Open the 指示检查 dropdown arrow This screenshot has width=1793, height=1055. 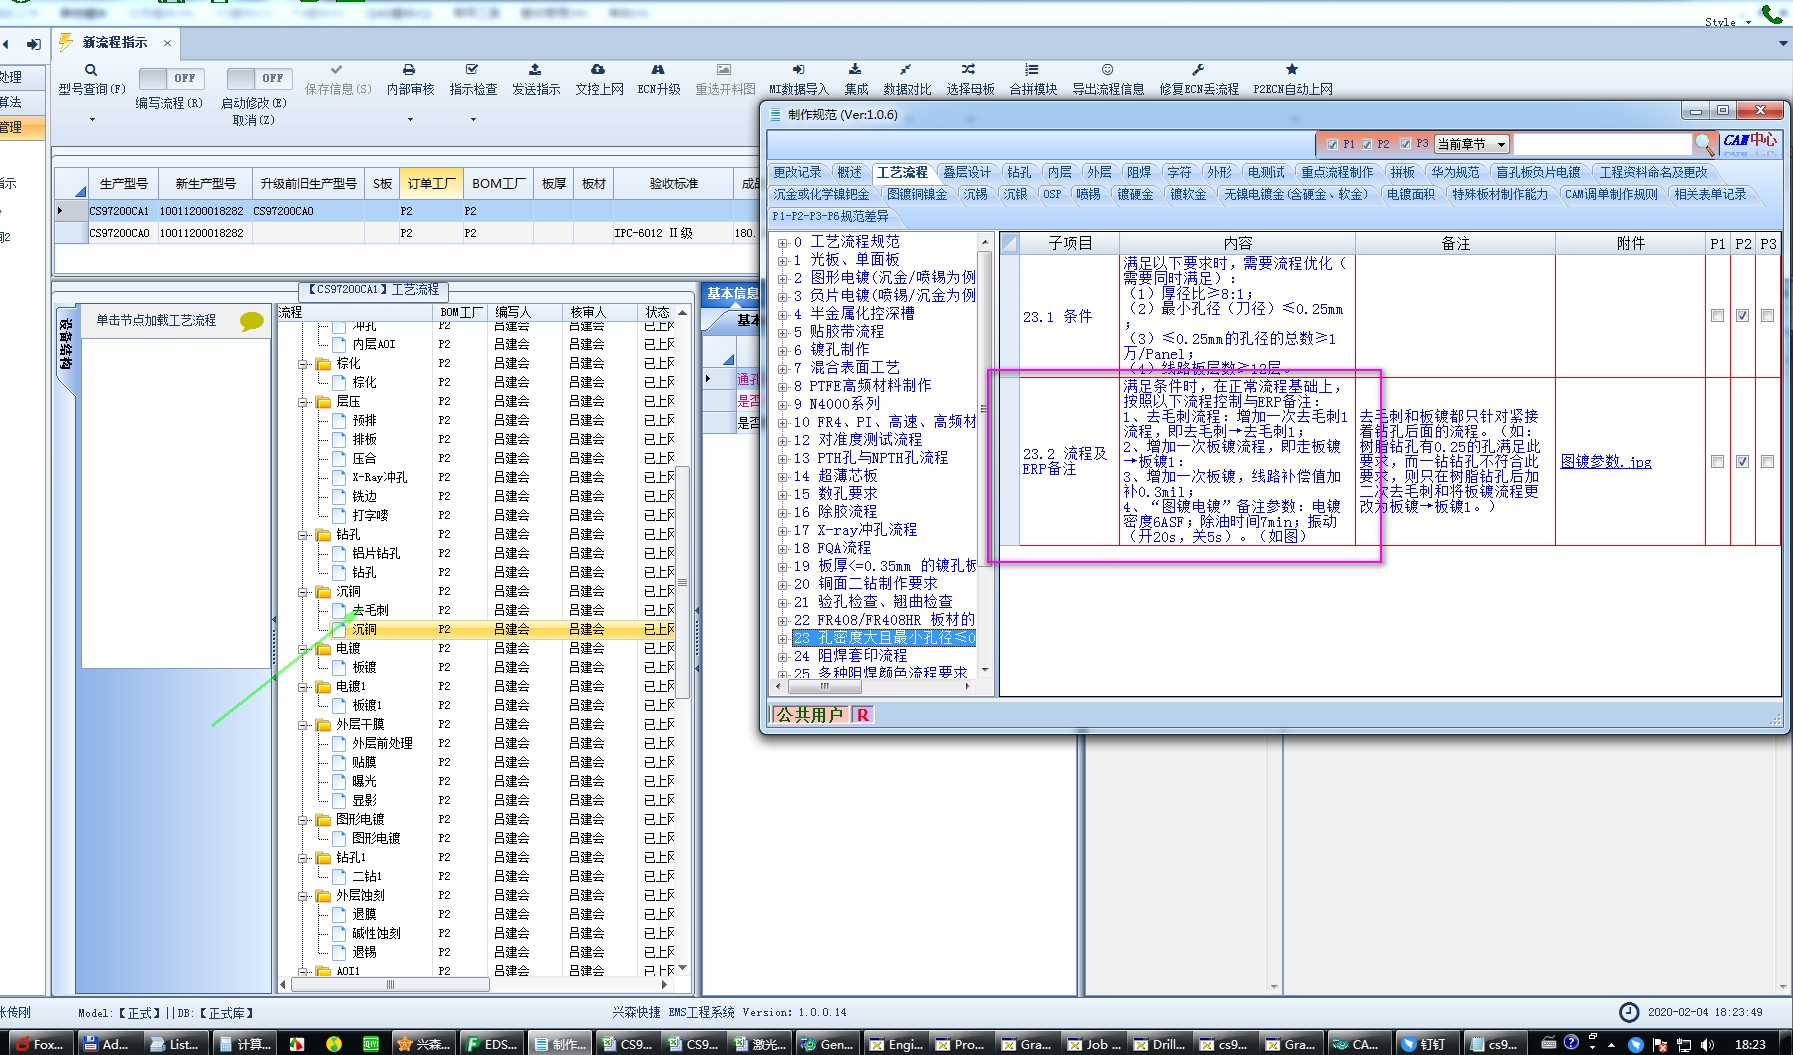pos(473,120)
